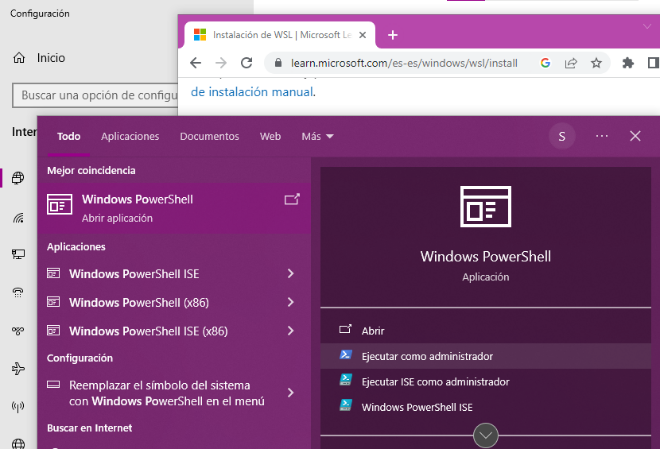Click the icon beside Windows PowerShell ISE (x86)
The height and width of the screenshot is (449, 660).
[53, 330]
